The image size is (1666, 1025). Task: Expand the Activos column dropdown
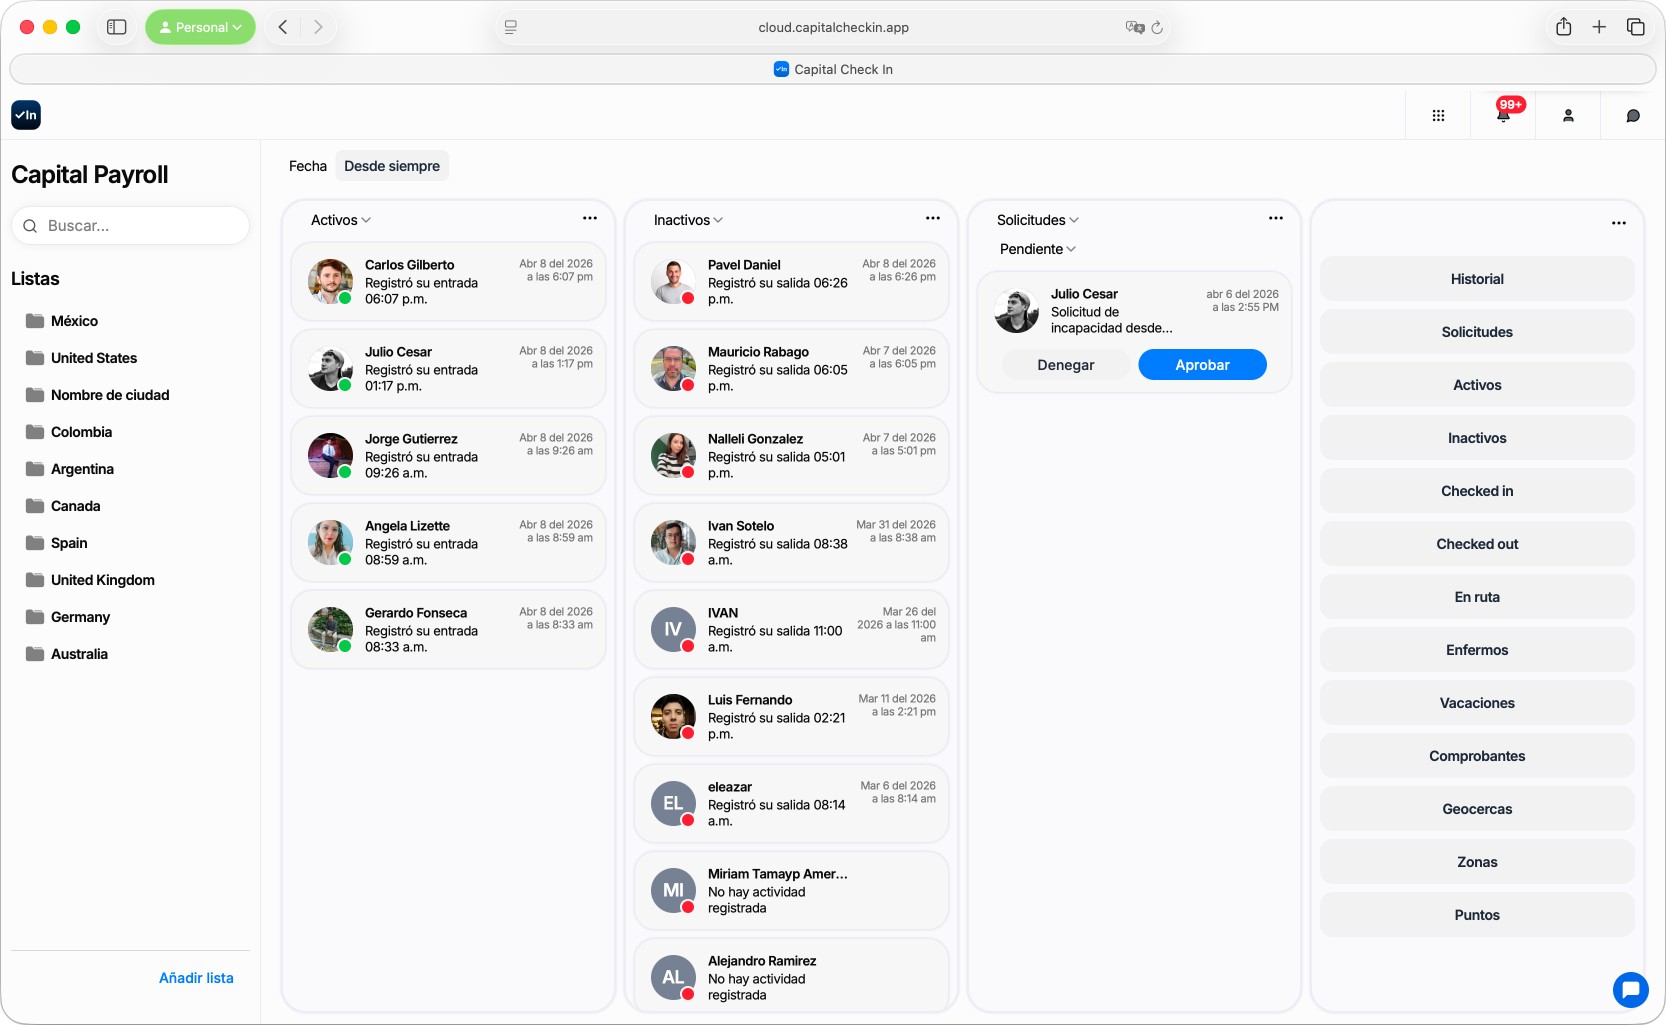click(340, 219)
